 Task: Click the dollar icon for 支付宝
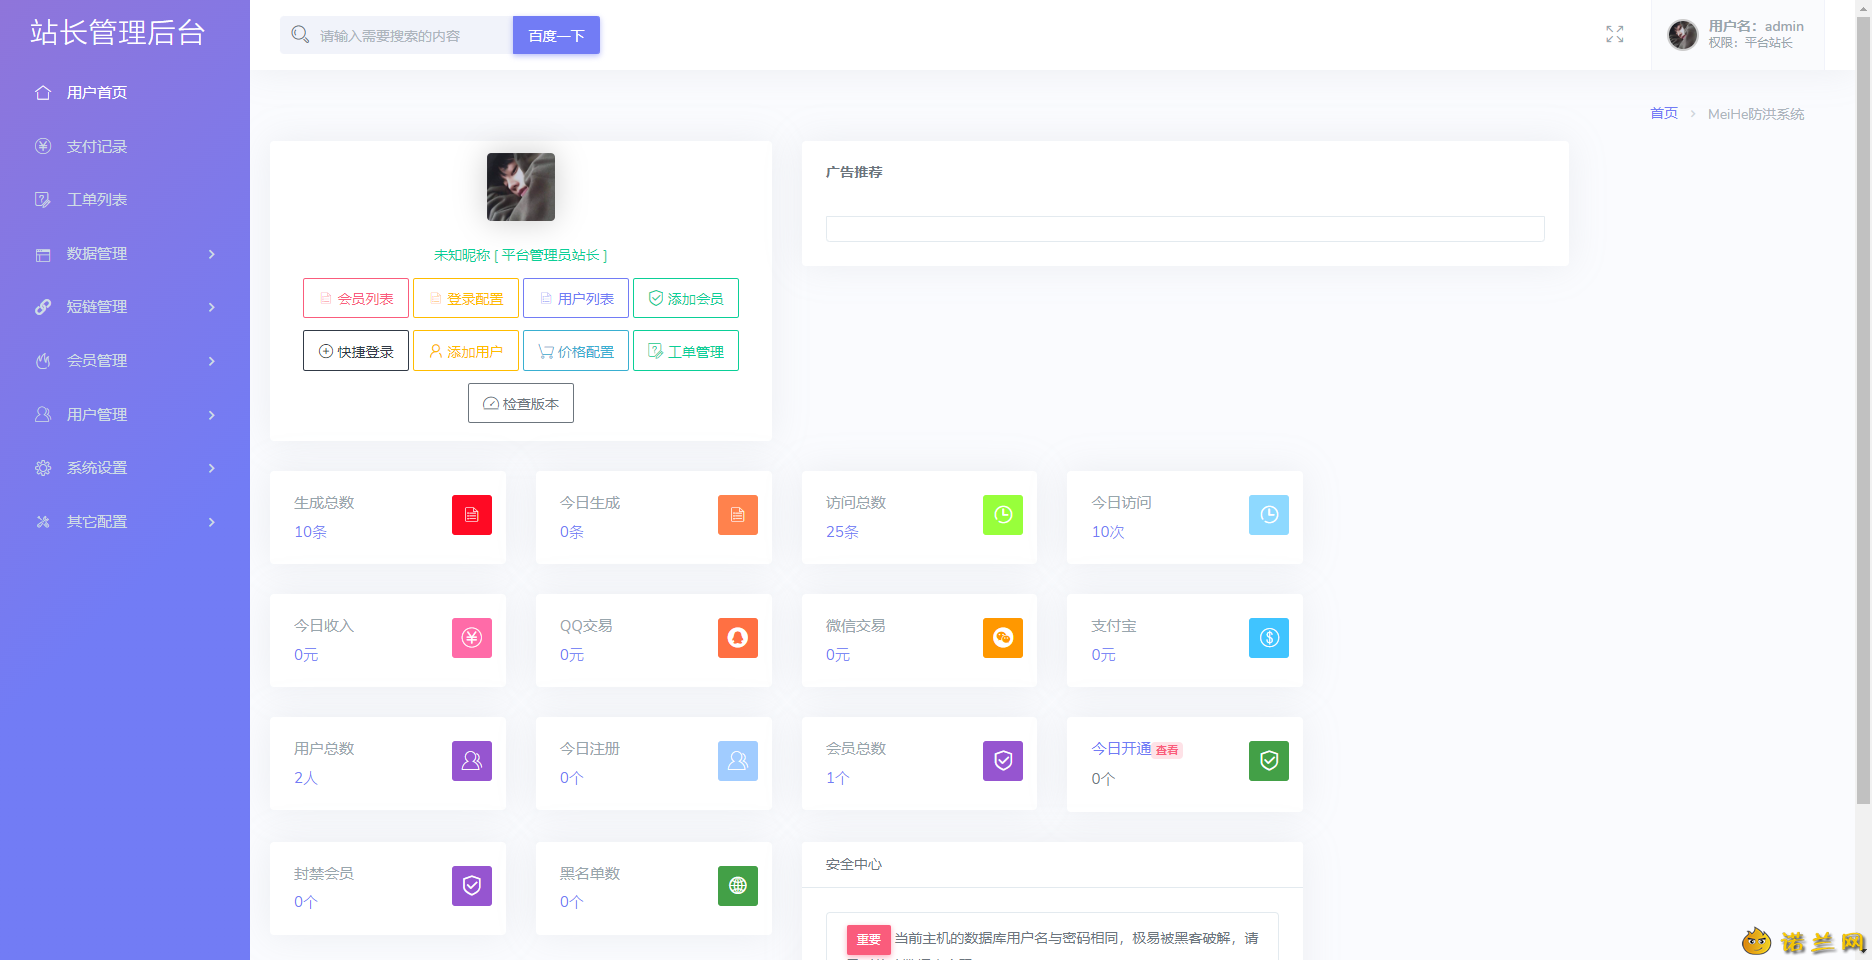(1269, 638)
